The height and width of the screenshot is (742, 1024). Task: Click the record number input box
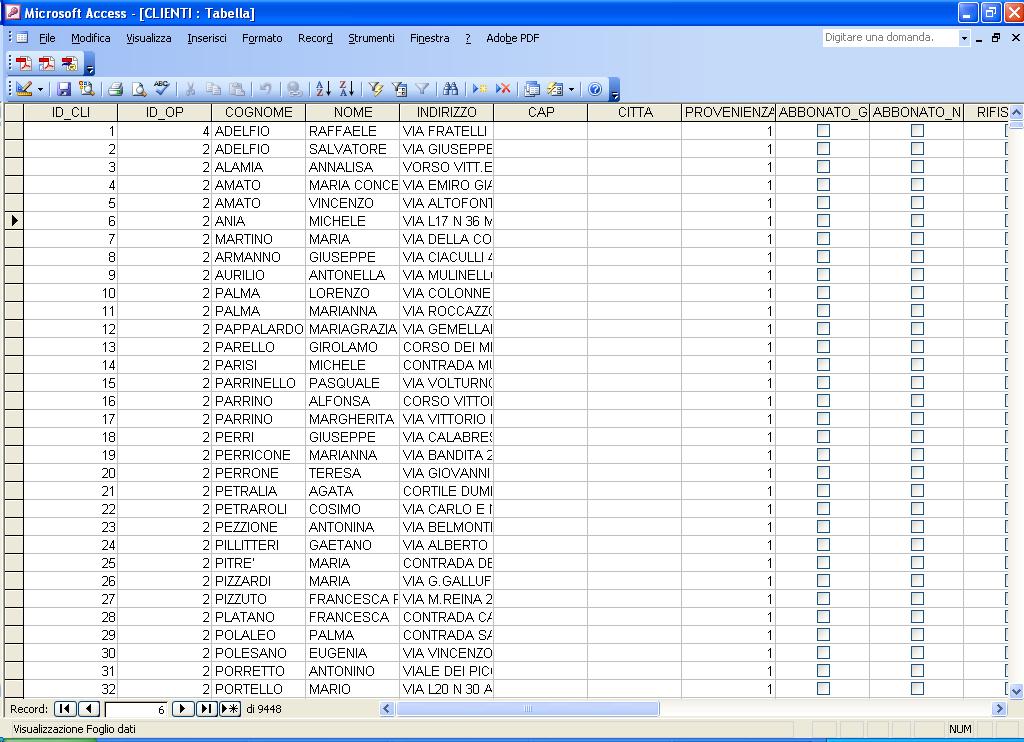pos(135,709)
